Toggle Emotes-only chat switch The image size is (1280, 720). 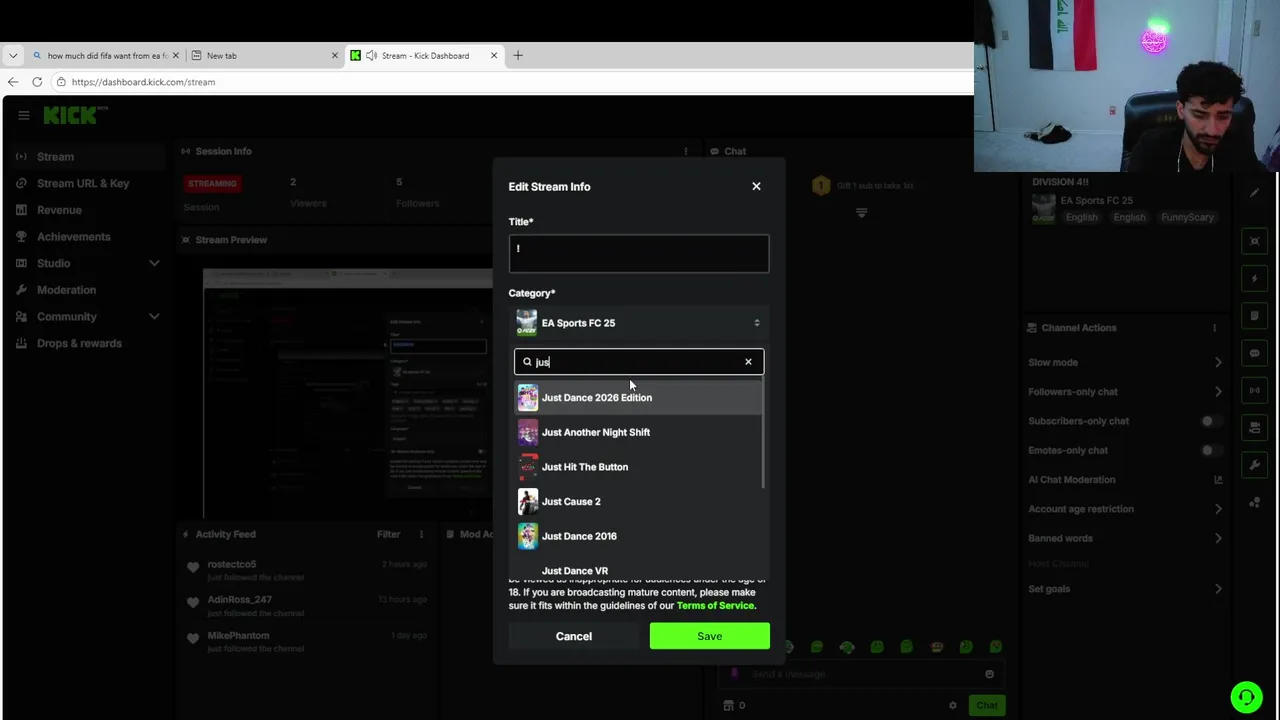tap(1210, 450)
